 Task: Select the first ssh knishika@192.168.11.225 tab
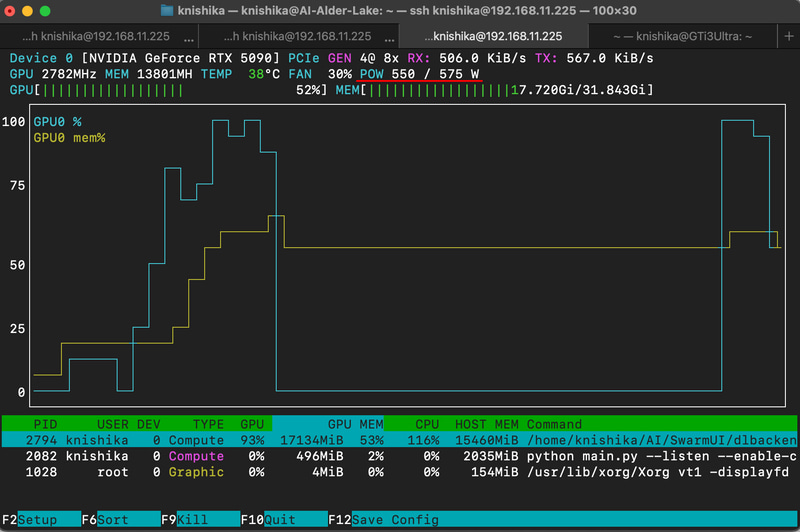coord(99,36)
